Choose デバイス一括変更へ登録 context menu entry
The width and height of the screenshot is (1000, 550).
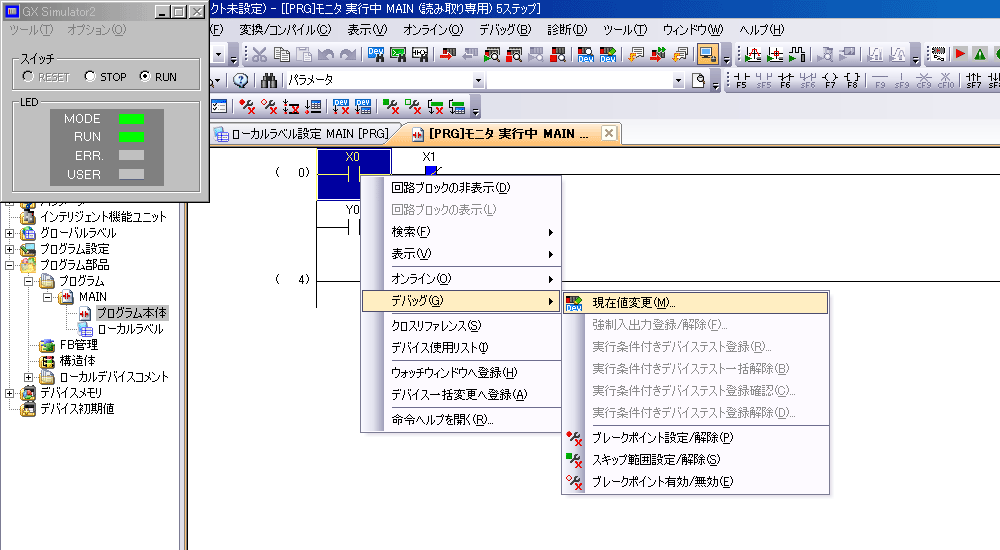click(461, 394)
